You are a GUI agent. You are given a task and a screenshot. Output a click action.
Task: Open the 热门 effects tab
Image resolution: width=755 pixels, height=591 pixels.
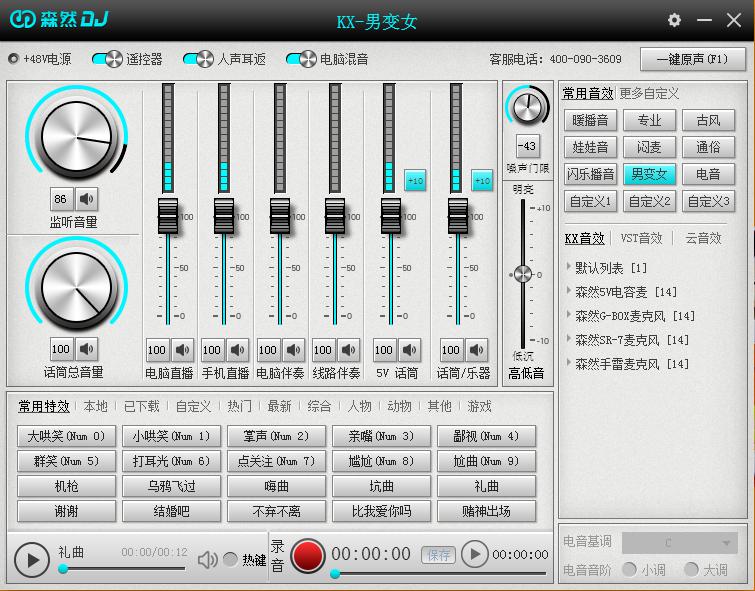(239, 406)
